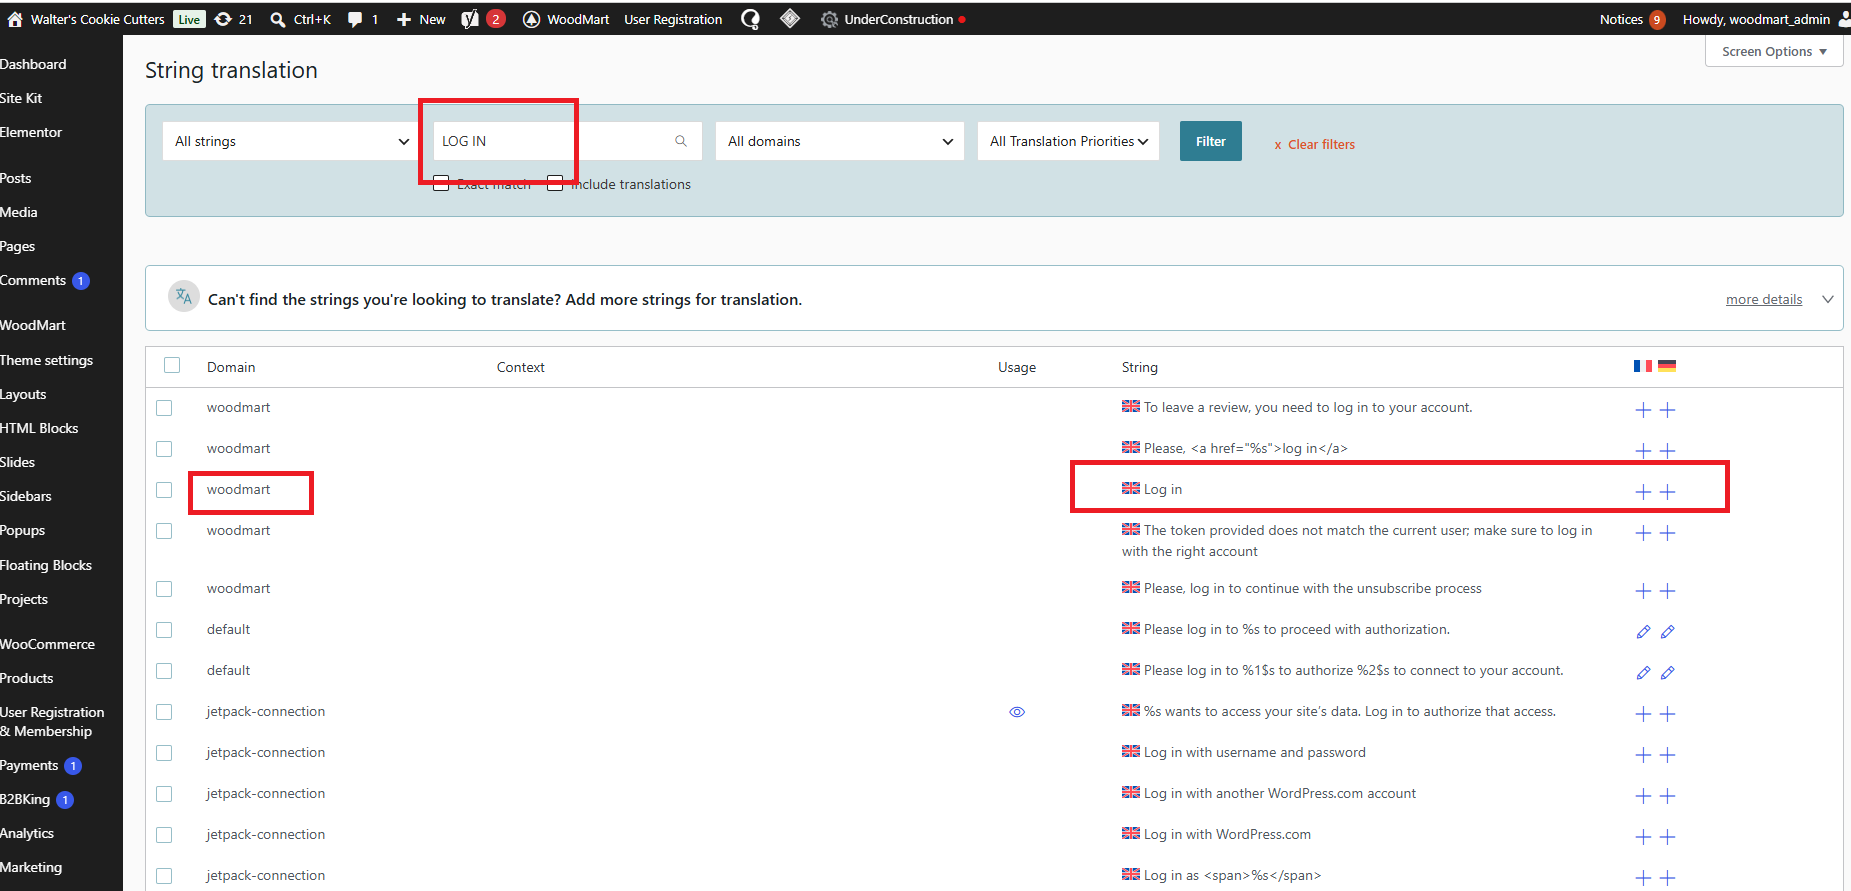Viewport: 1851px width, 891px height.
Task: Add German translation for "The token provided" string
Action: tap(1667, 533)
